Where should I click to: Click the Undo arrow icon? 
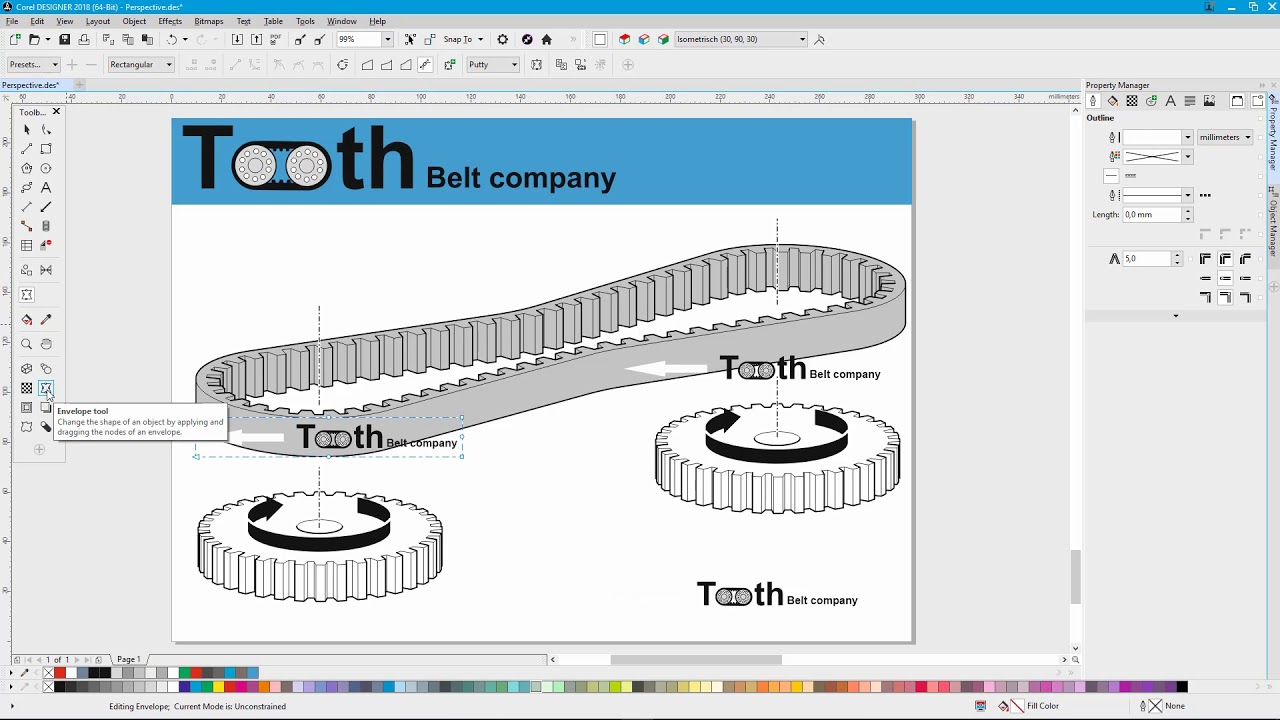pyautogui.click(x=172, y=40)
